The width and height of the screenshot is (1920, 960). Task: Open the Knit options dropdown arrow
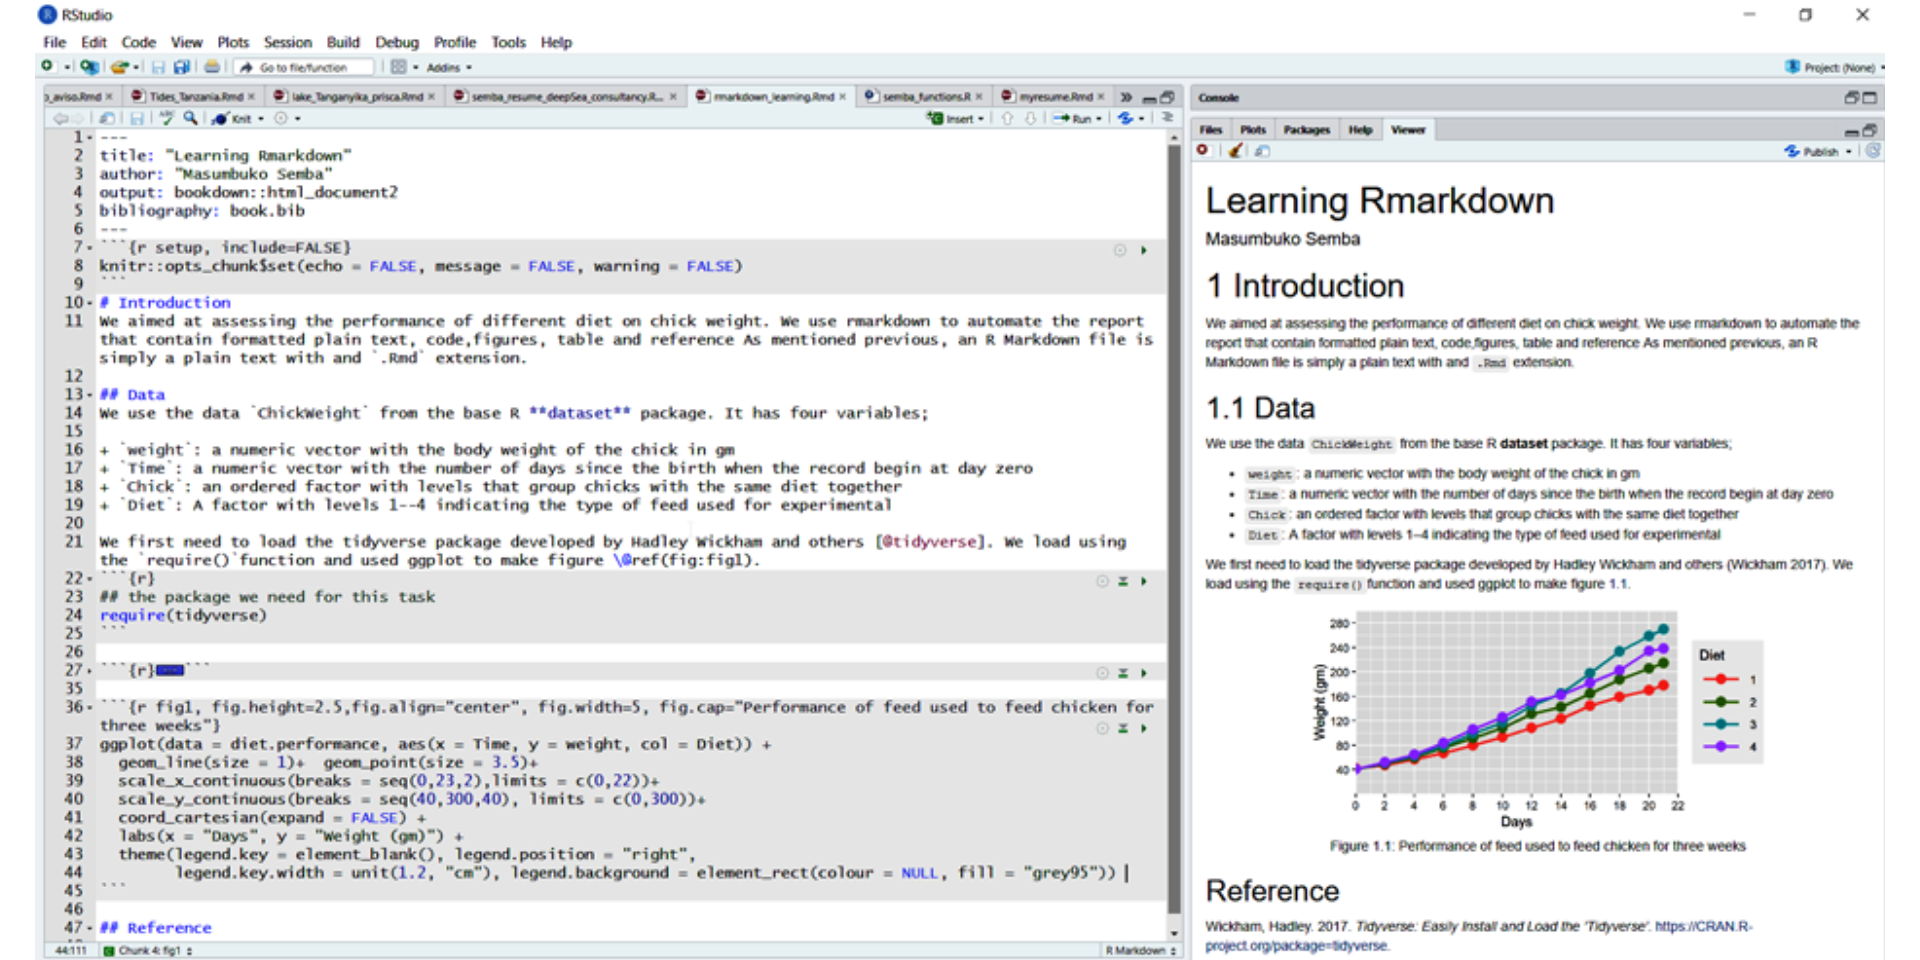[x=261, y=119]
